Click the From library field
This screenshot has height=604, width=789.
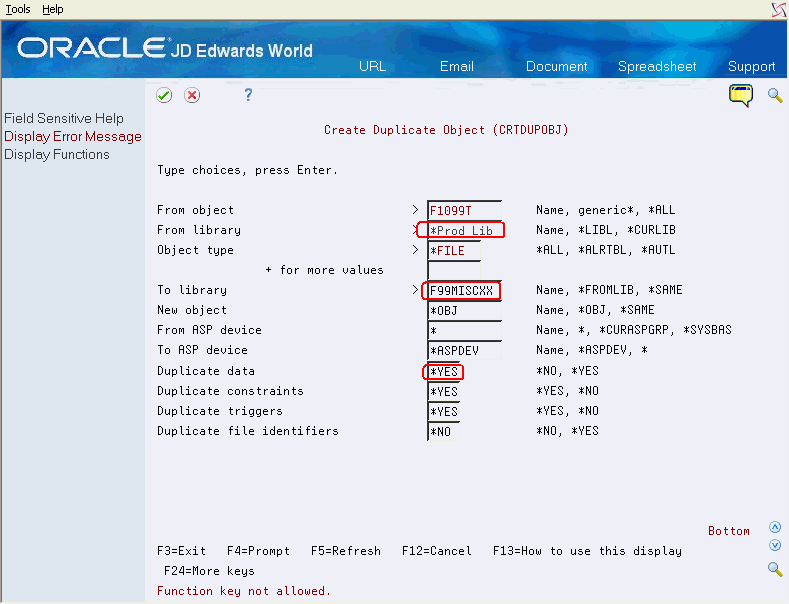click(x=464, y=231)
